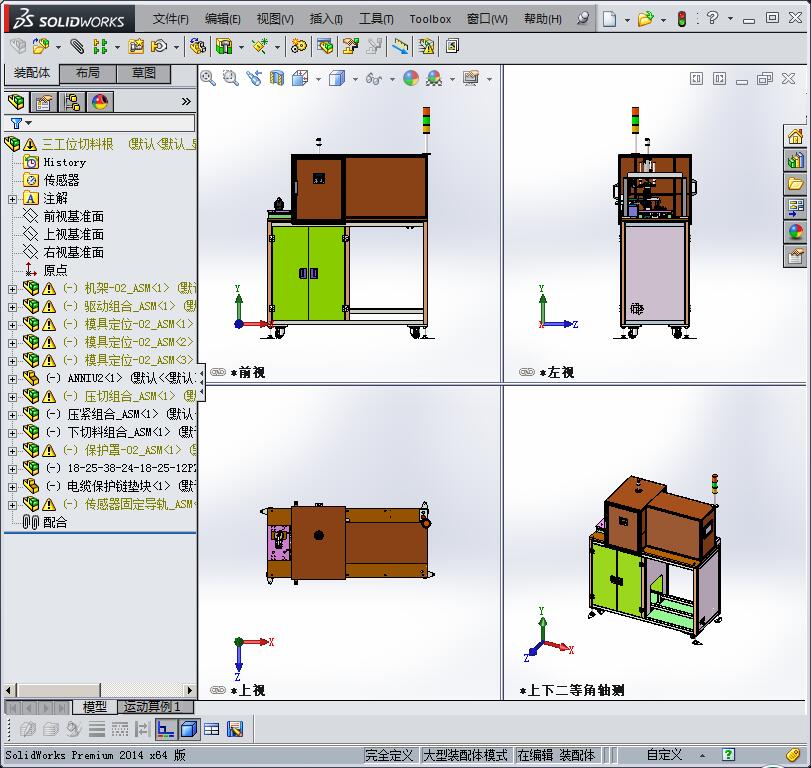Open the Display Style dropdown arrow
The width and height of the screenshot is (811, 768).
(x=354, y=79)
